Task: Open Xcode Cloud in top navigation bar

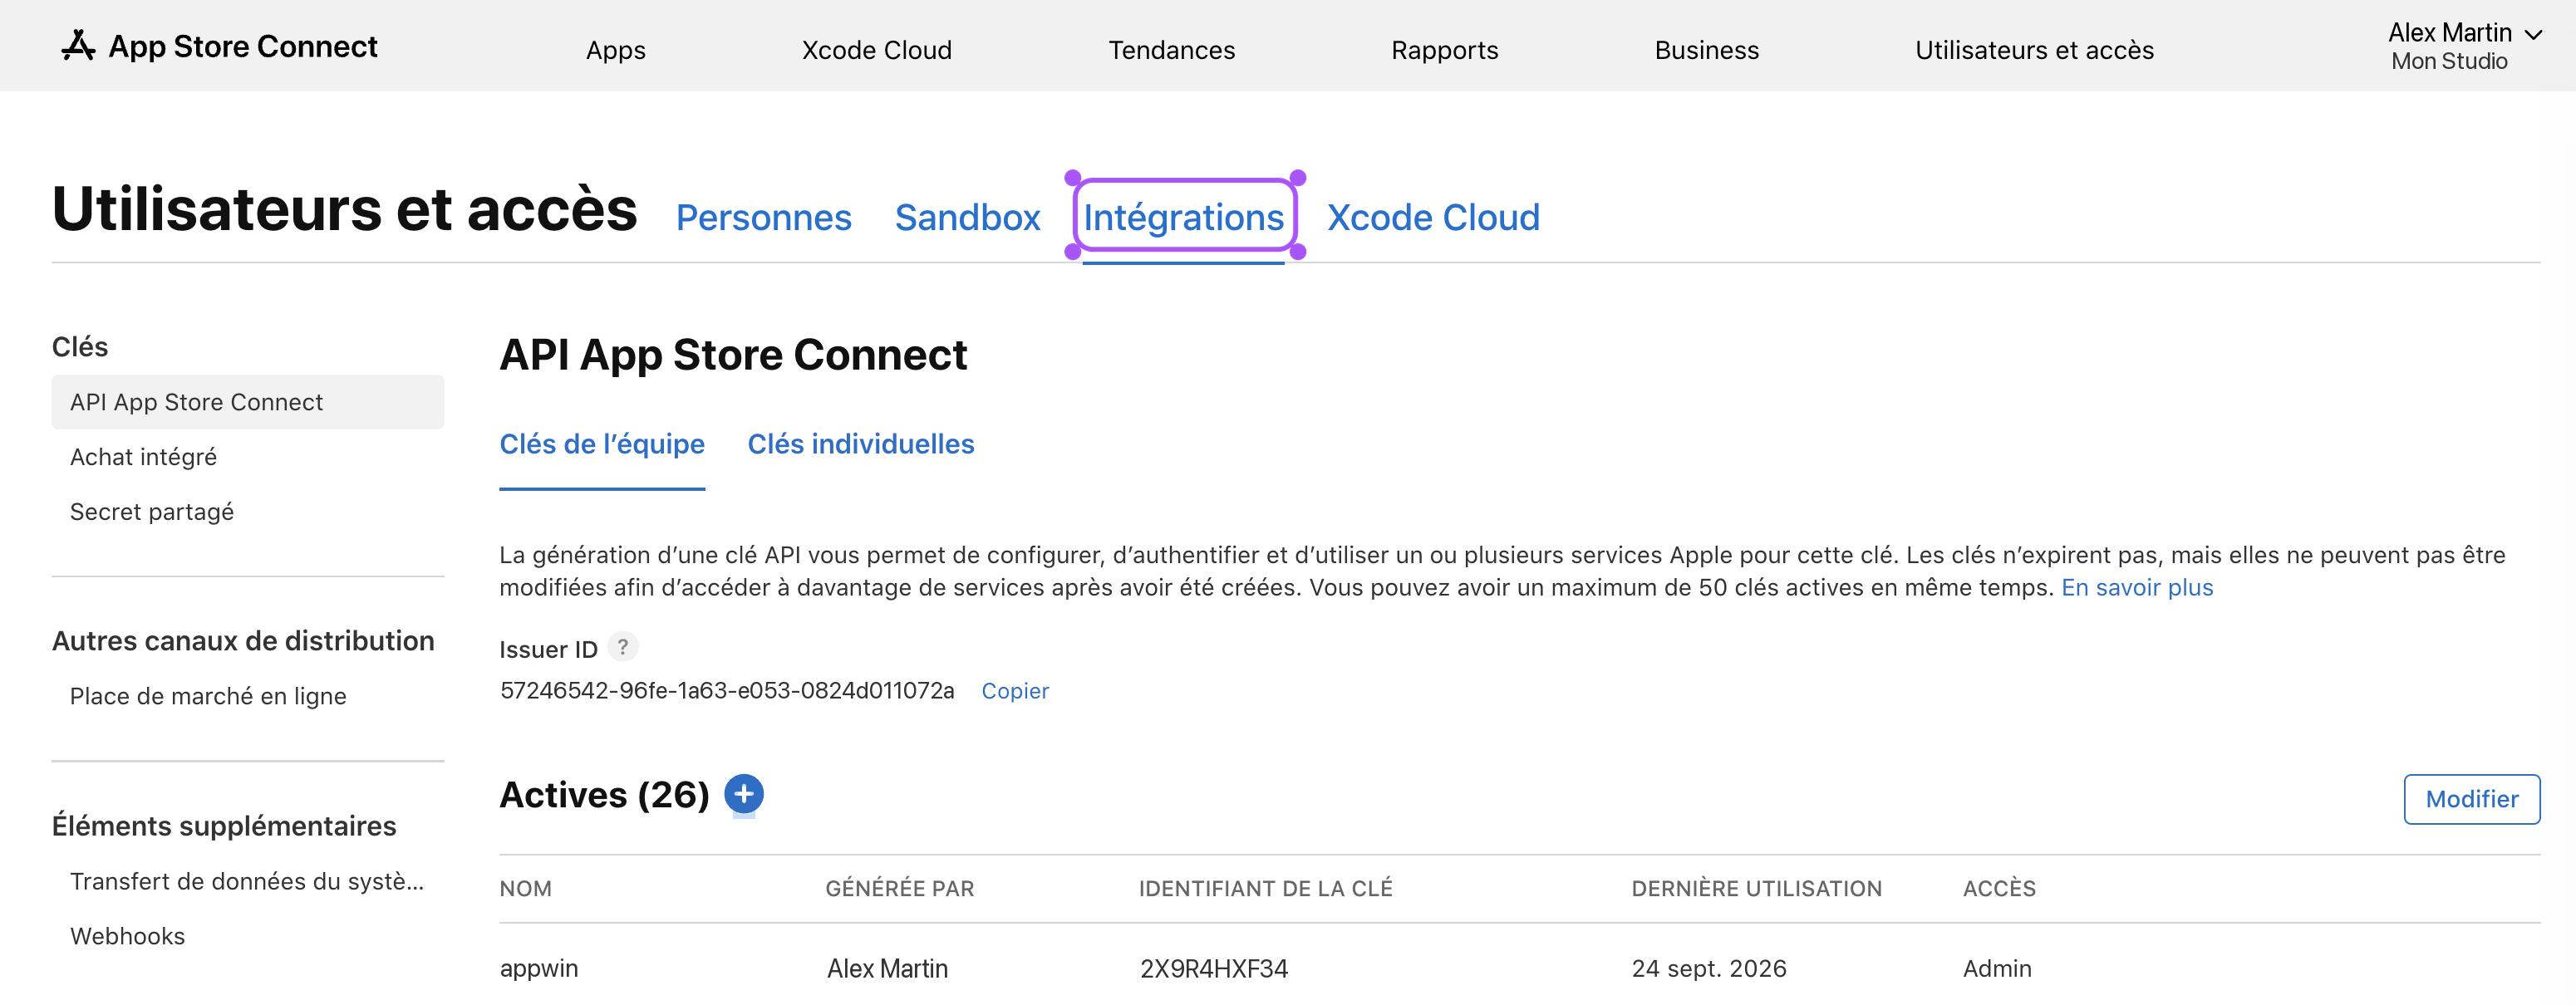Action: click(x=876, y=50)
